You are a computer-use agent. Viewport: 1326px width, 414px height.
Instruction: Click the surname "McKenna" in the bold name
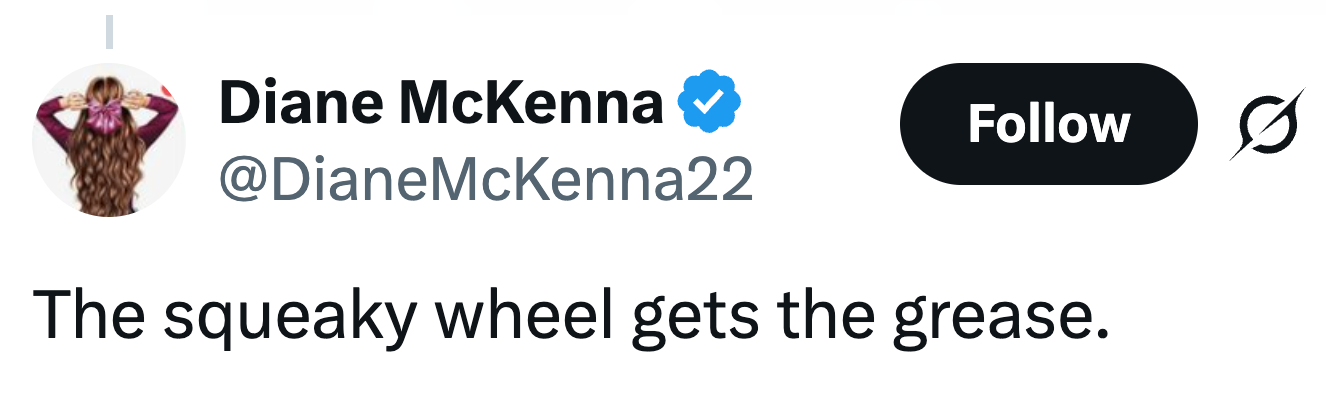[x=530, y=102]
